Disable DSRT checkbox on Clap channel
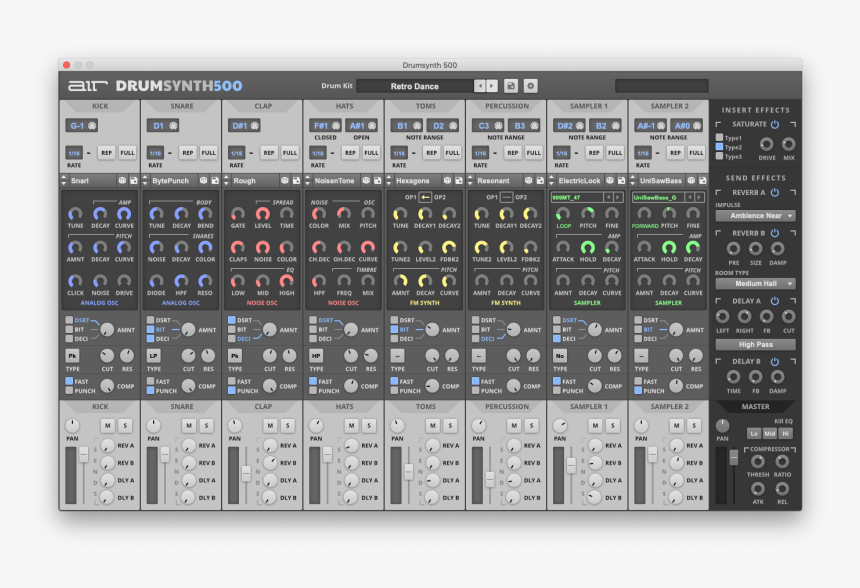 [x=231, y=320]
